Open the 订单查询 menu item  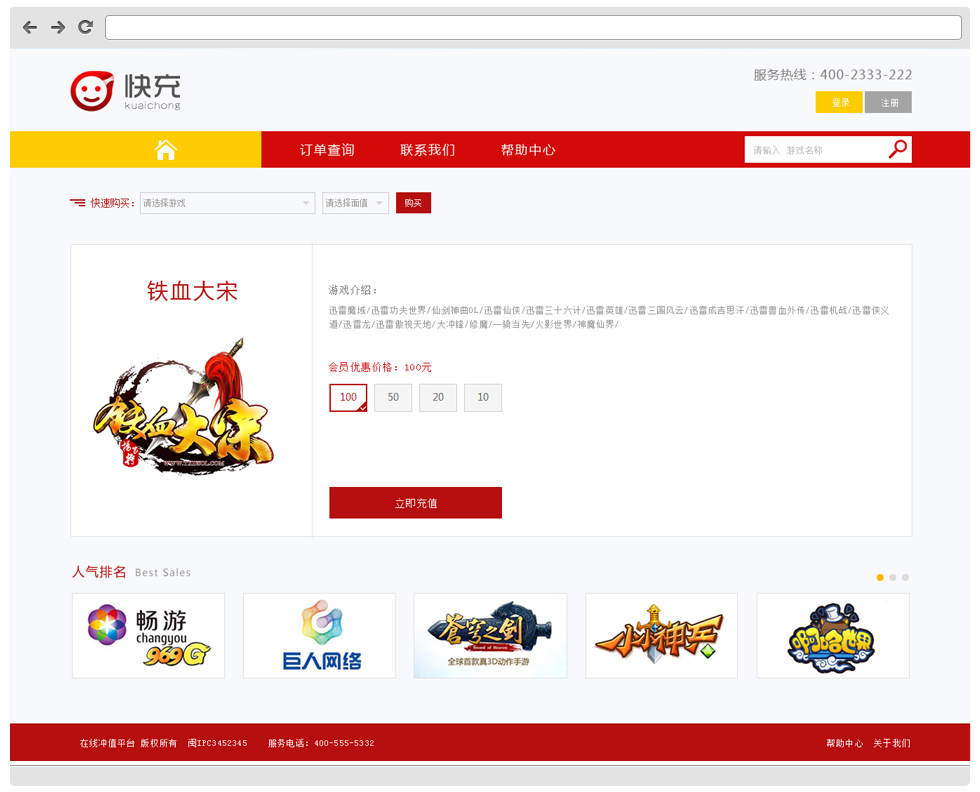click(x=327, y=150)
